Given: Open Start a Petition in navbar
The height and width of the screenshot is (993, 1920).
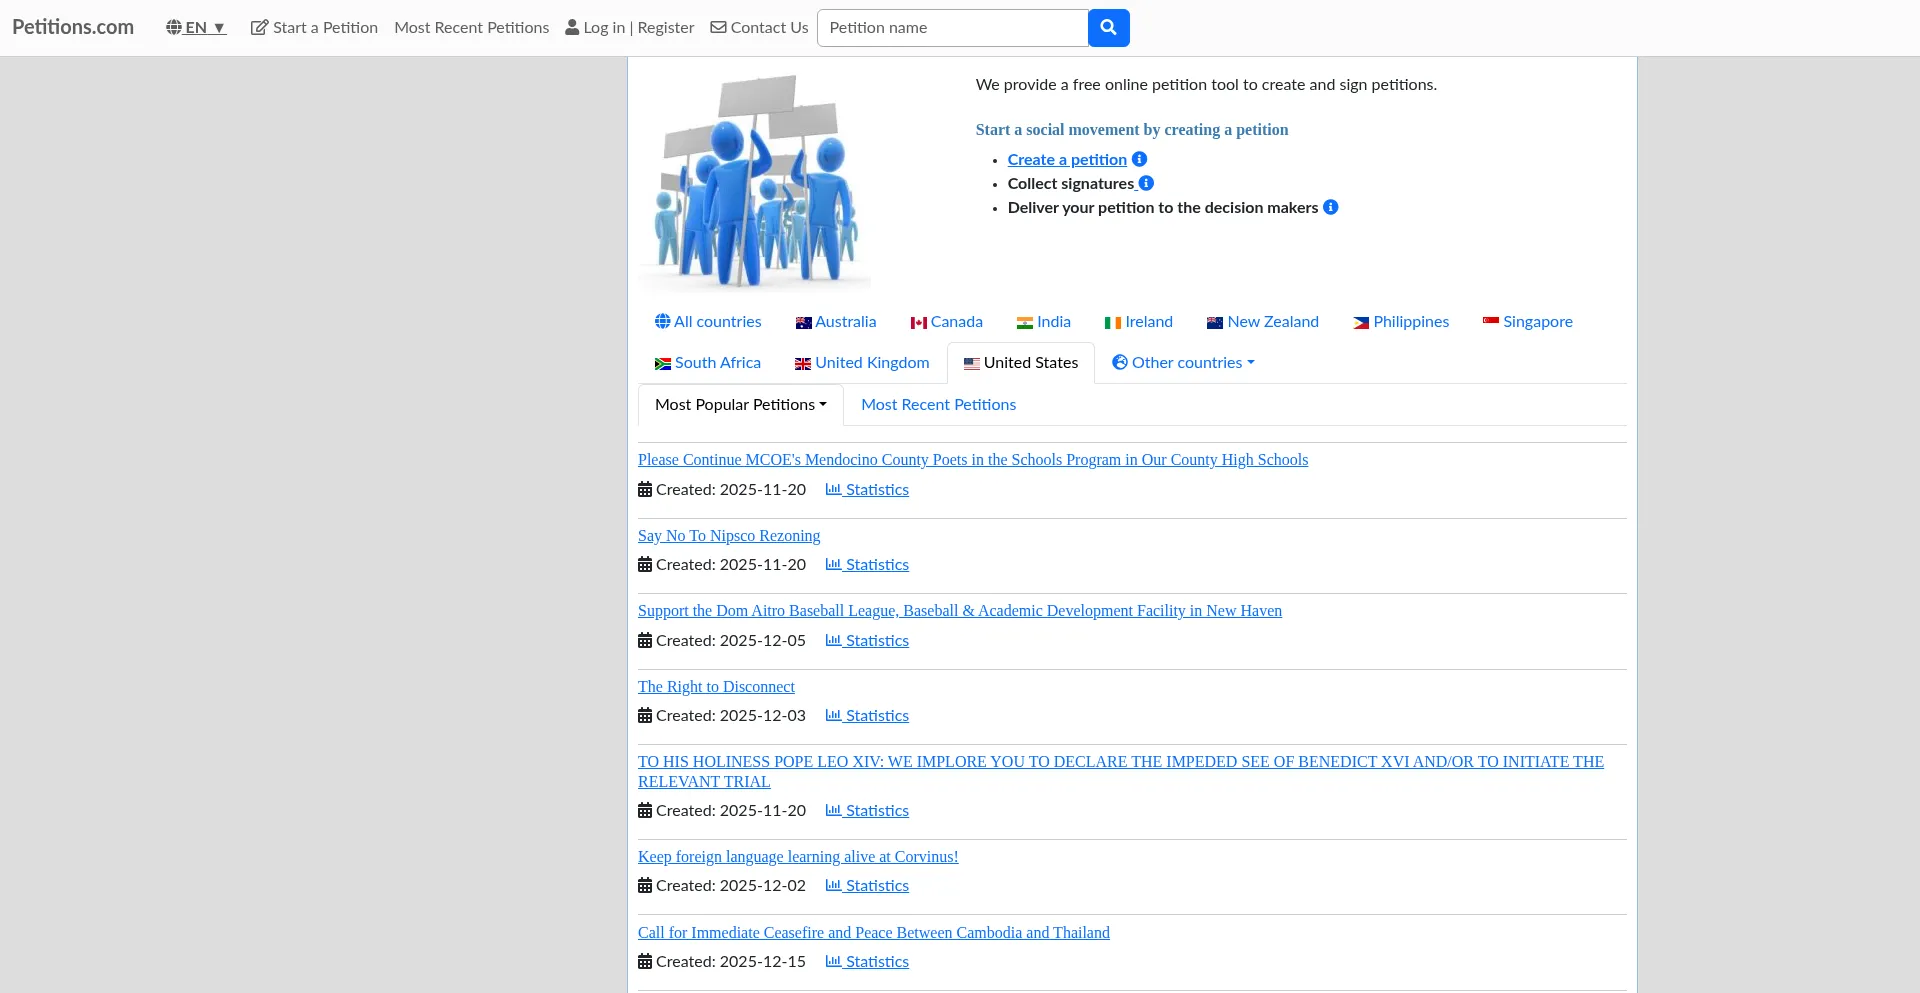Looking at the screenshot, I should [314, 28].
